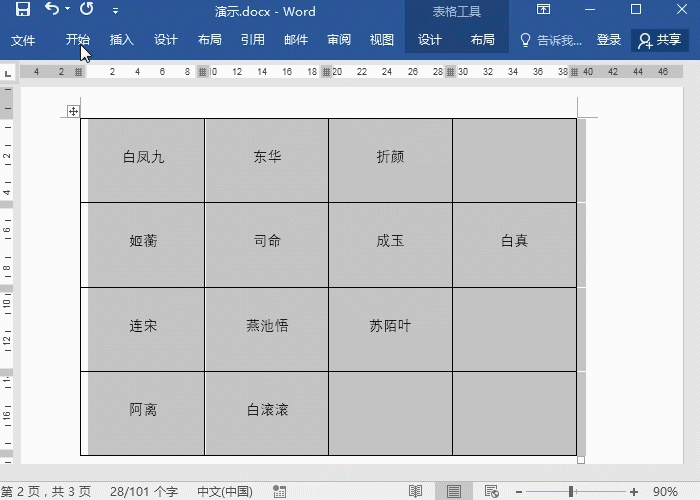
Task: Switch to Web Layout view icon
Action: pos(492,492)
